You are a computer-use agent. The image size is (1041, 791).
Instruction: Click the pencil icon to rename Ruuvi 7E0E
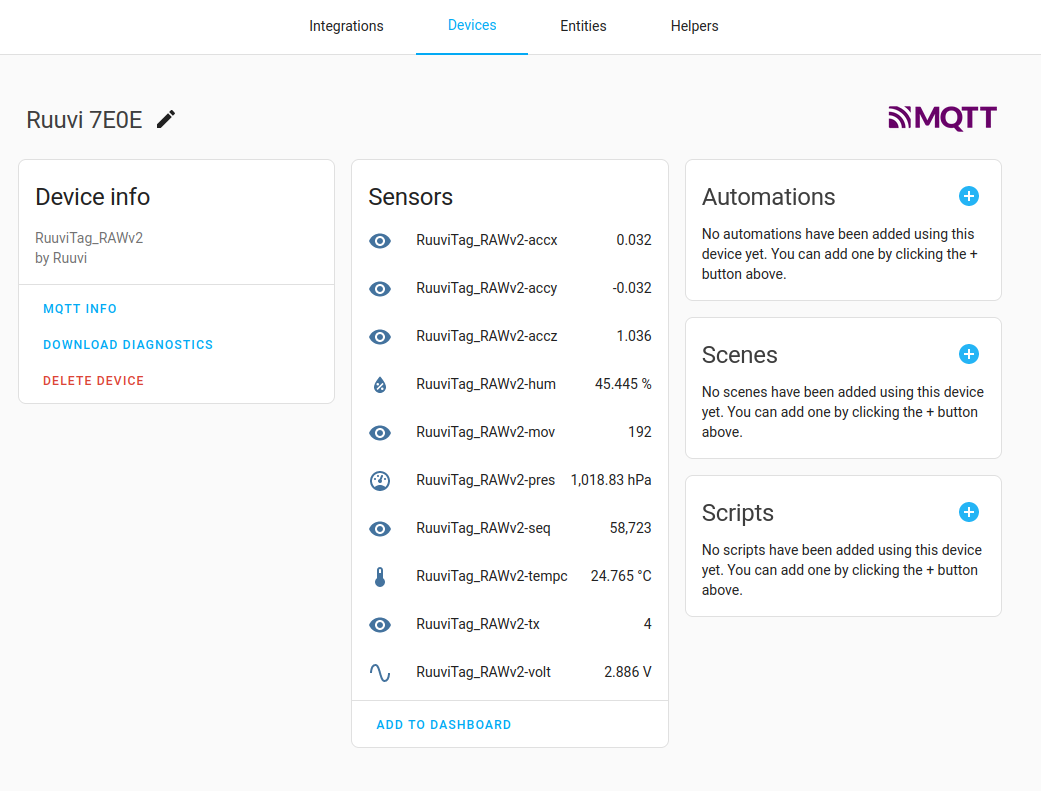(166, 120)
